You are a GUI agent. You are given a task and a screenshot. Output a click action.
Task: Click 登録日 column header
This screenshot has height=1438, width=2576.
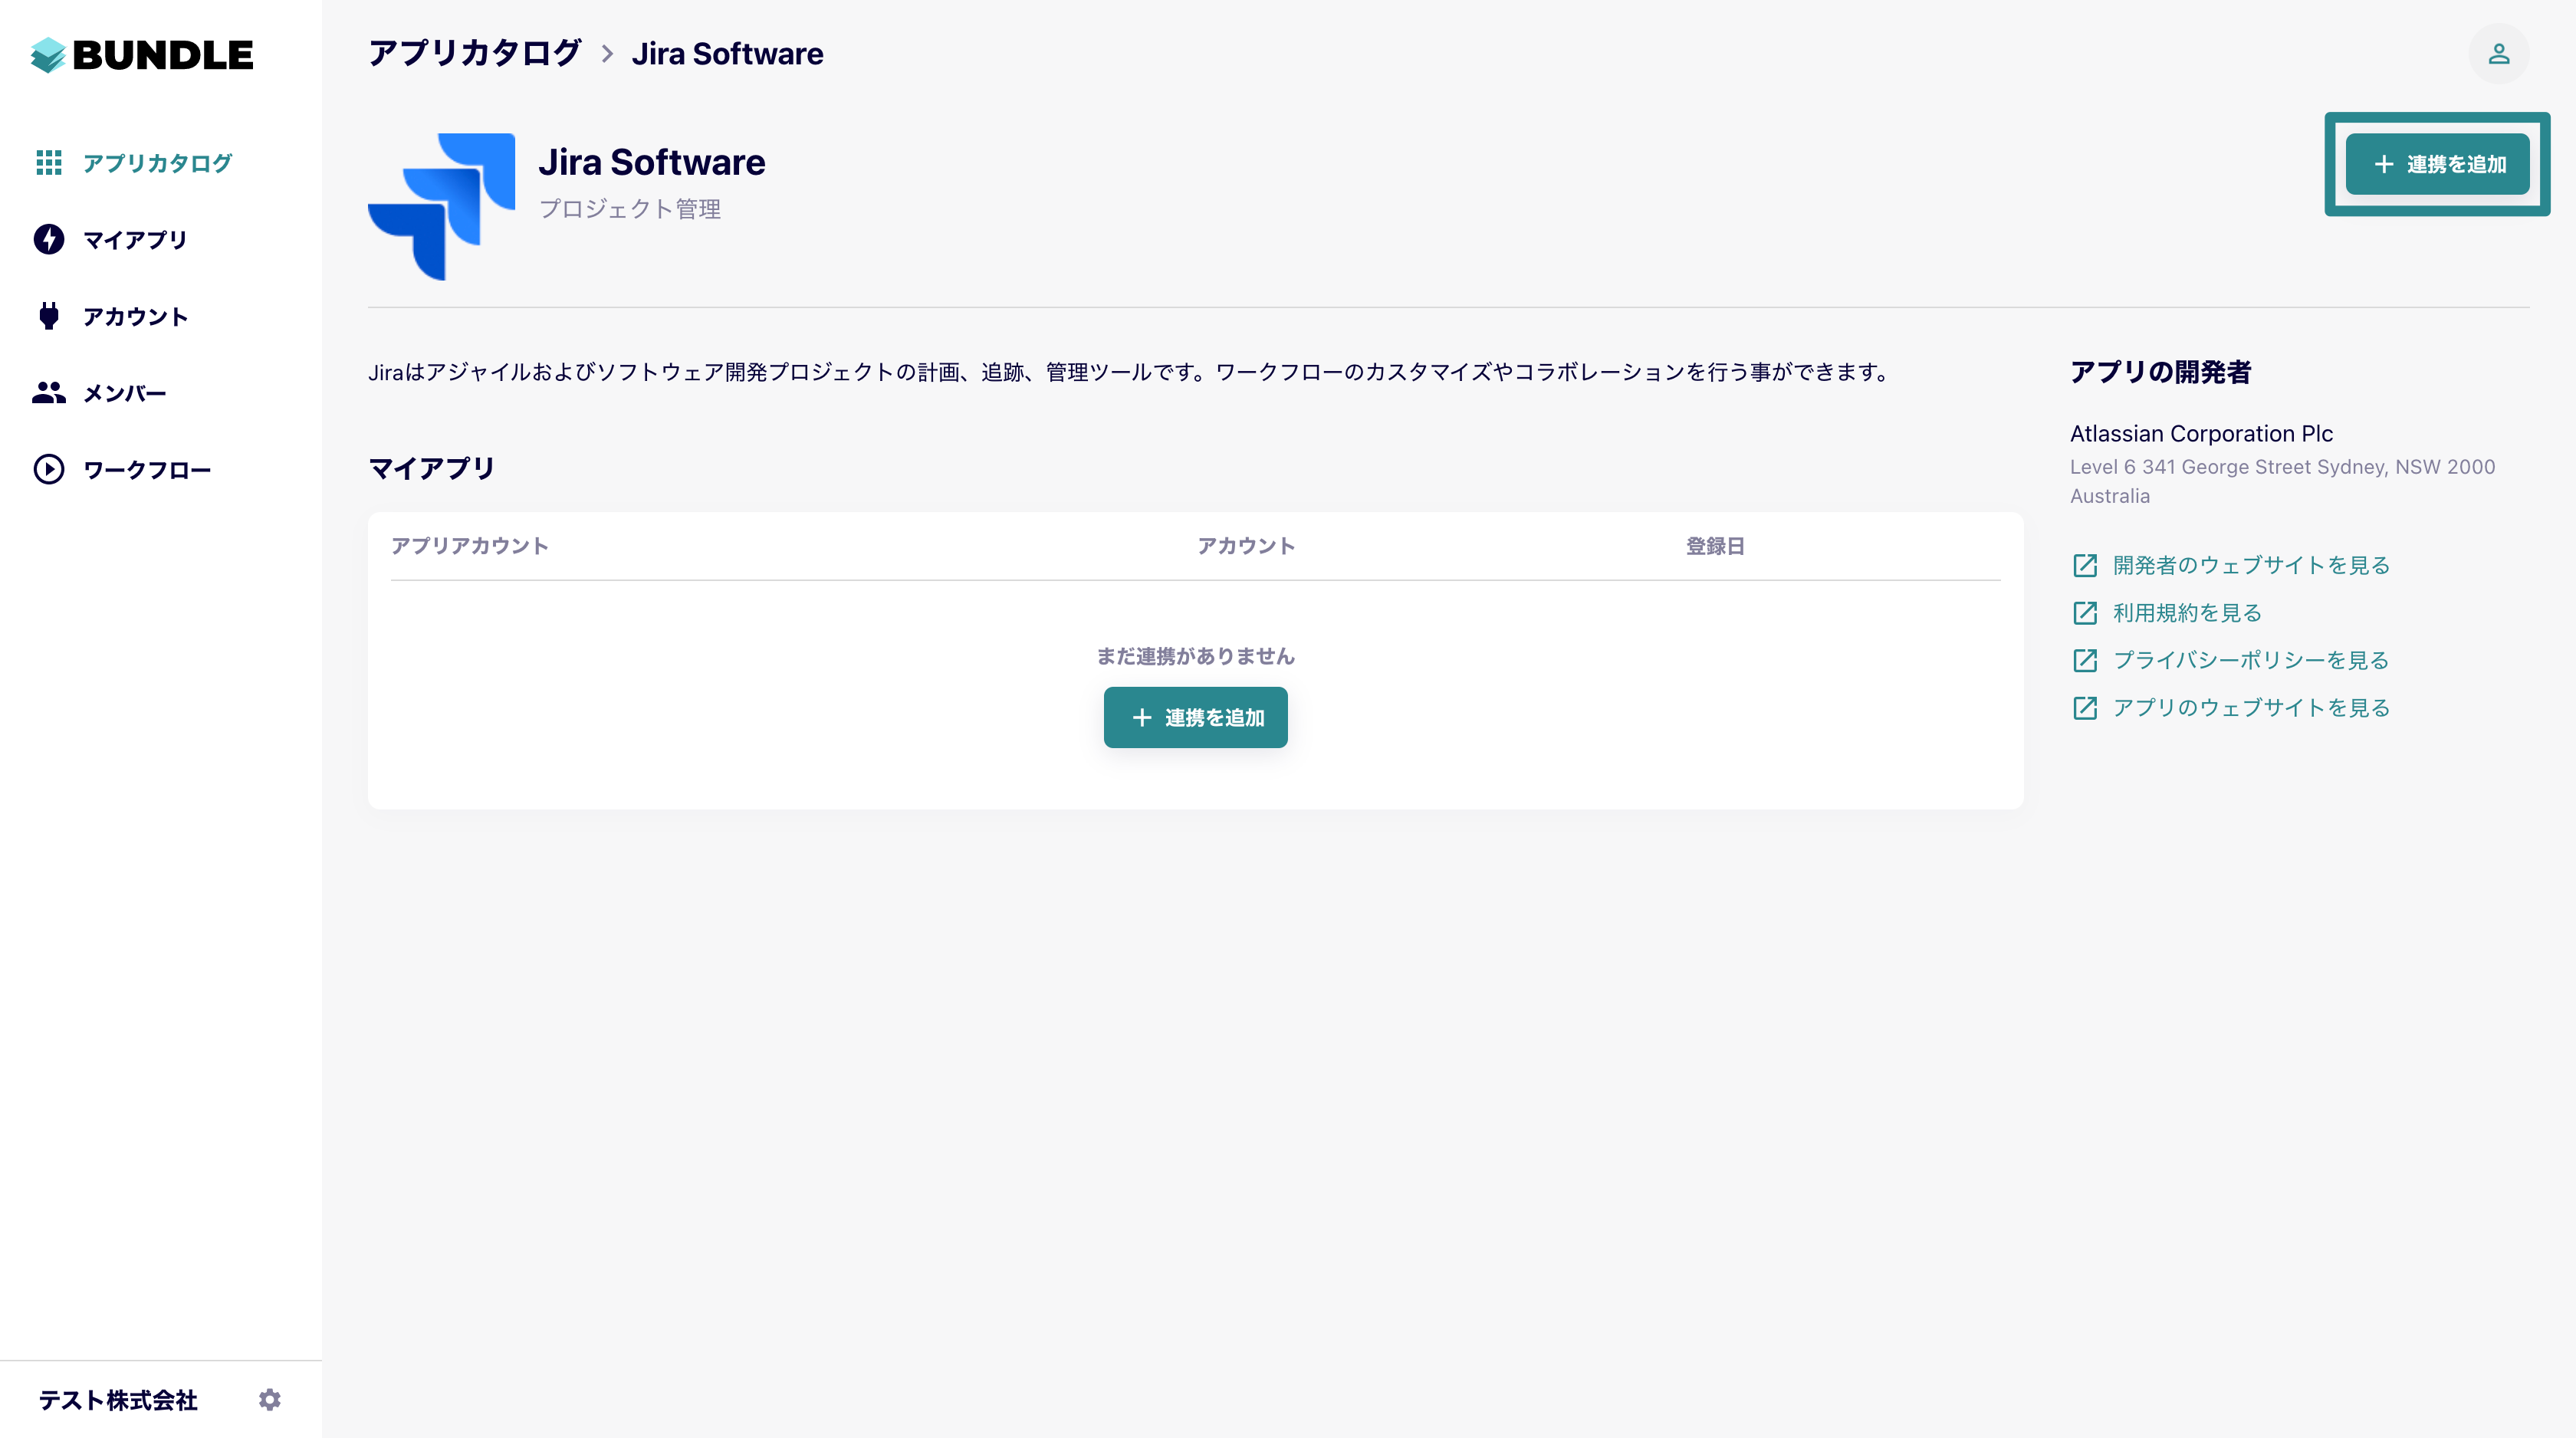(1715, 546)
